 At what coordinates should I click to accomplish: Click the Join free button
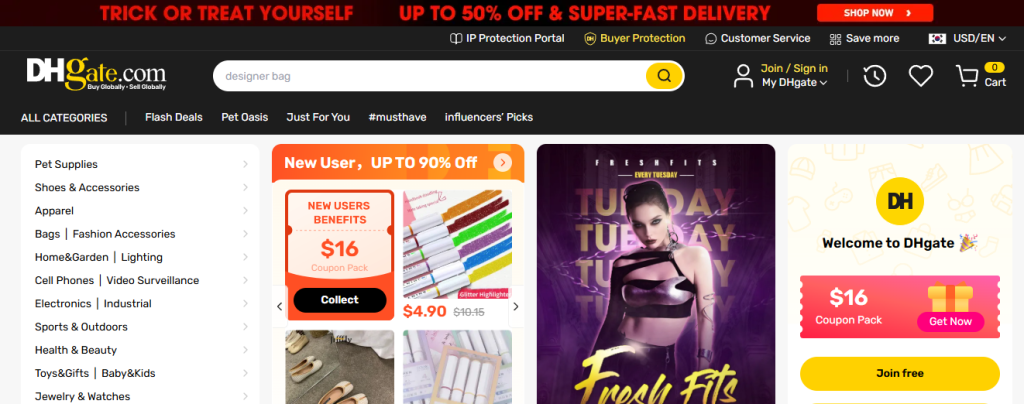899,374
